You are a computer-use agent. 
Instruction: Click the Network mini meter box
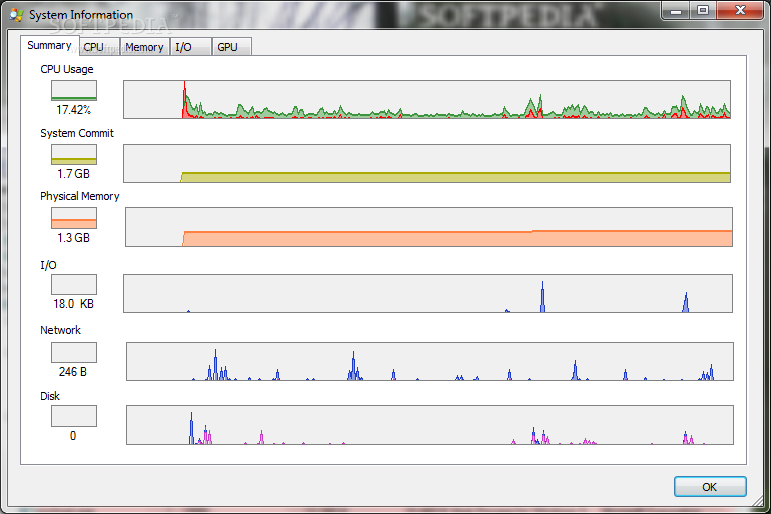point(74,352)
